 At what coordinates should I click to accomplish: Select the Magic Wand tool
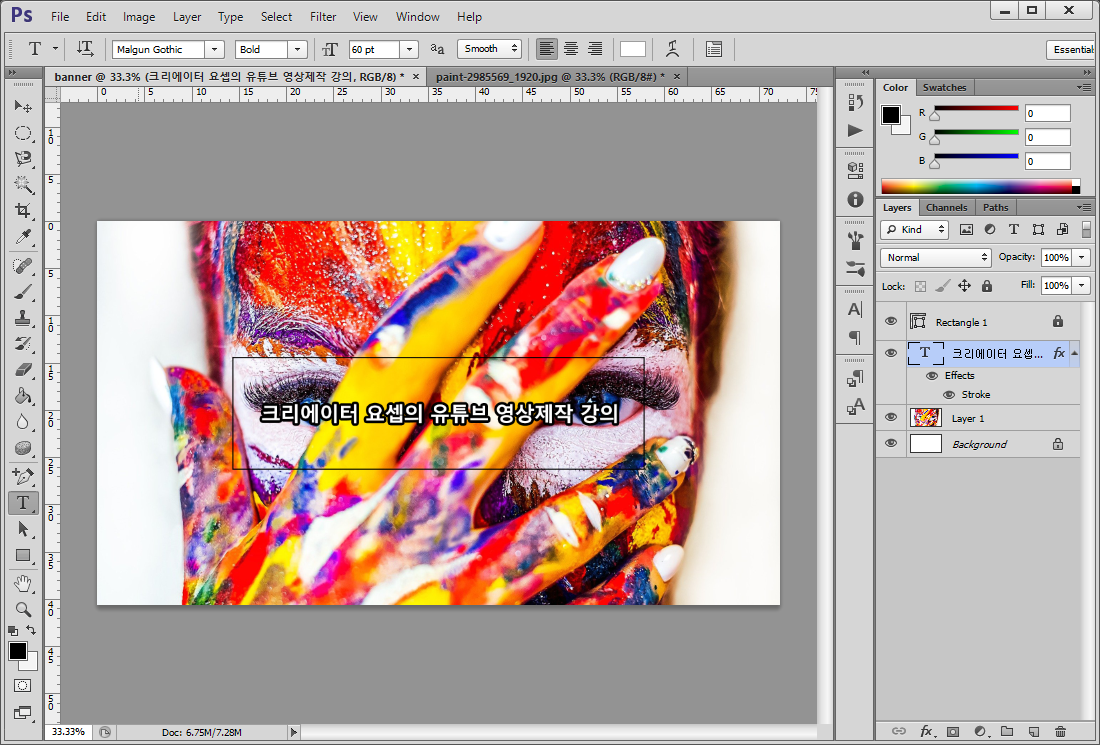click(x=23, y=184)
